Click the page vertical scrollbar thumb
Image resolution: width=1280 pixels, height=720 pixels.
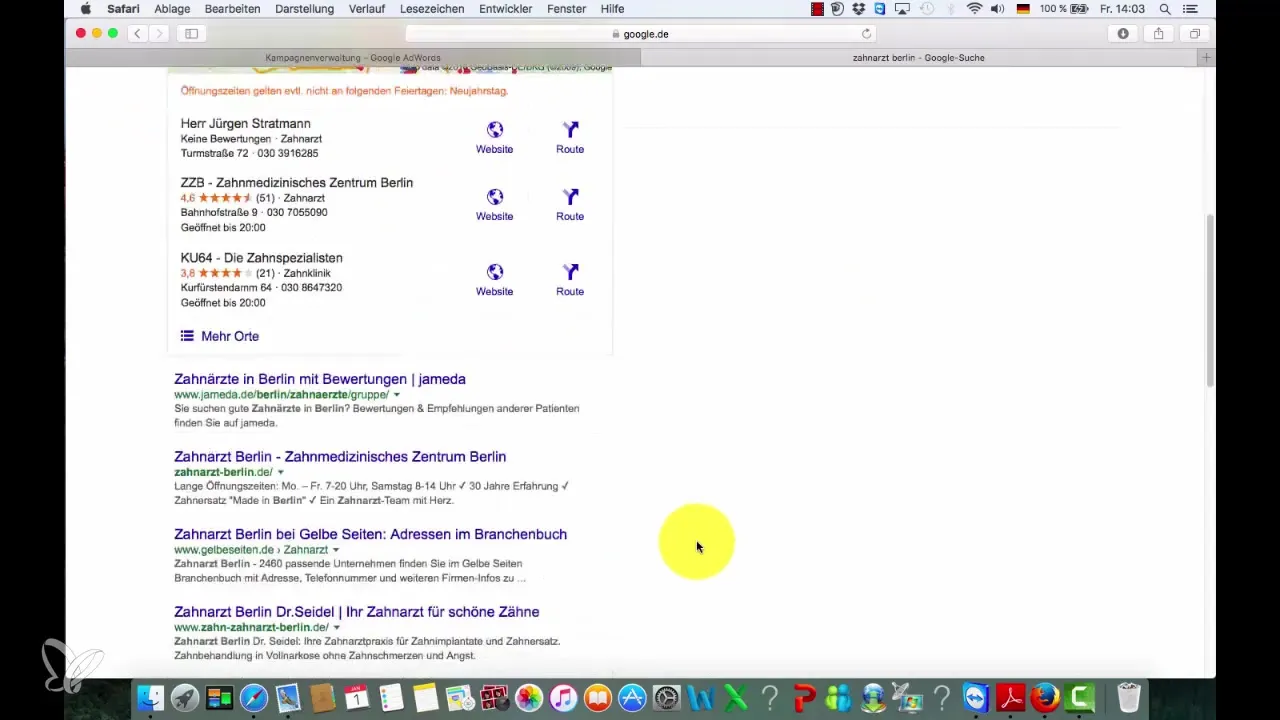(x=1210, y=300)
